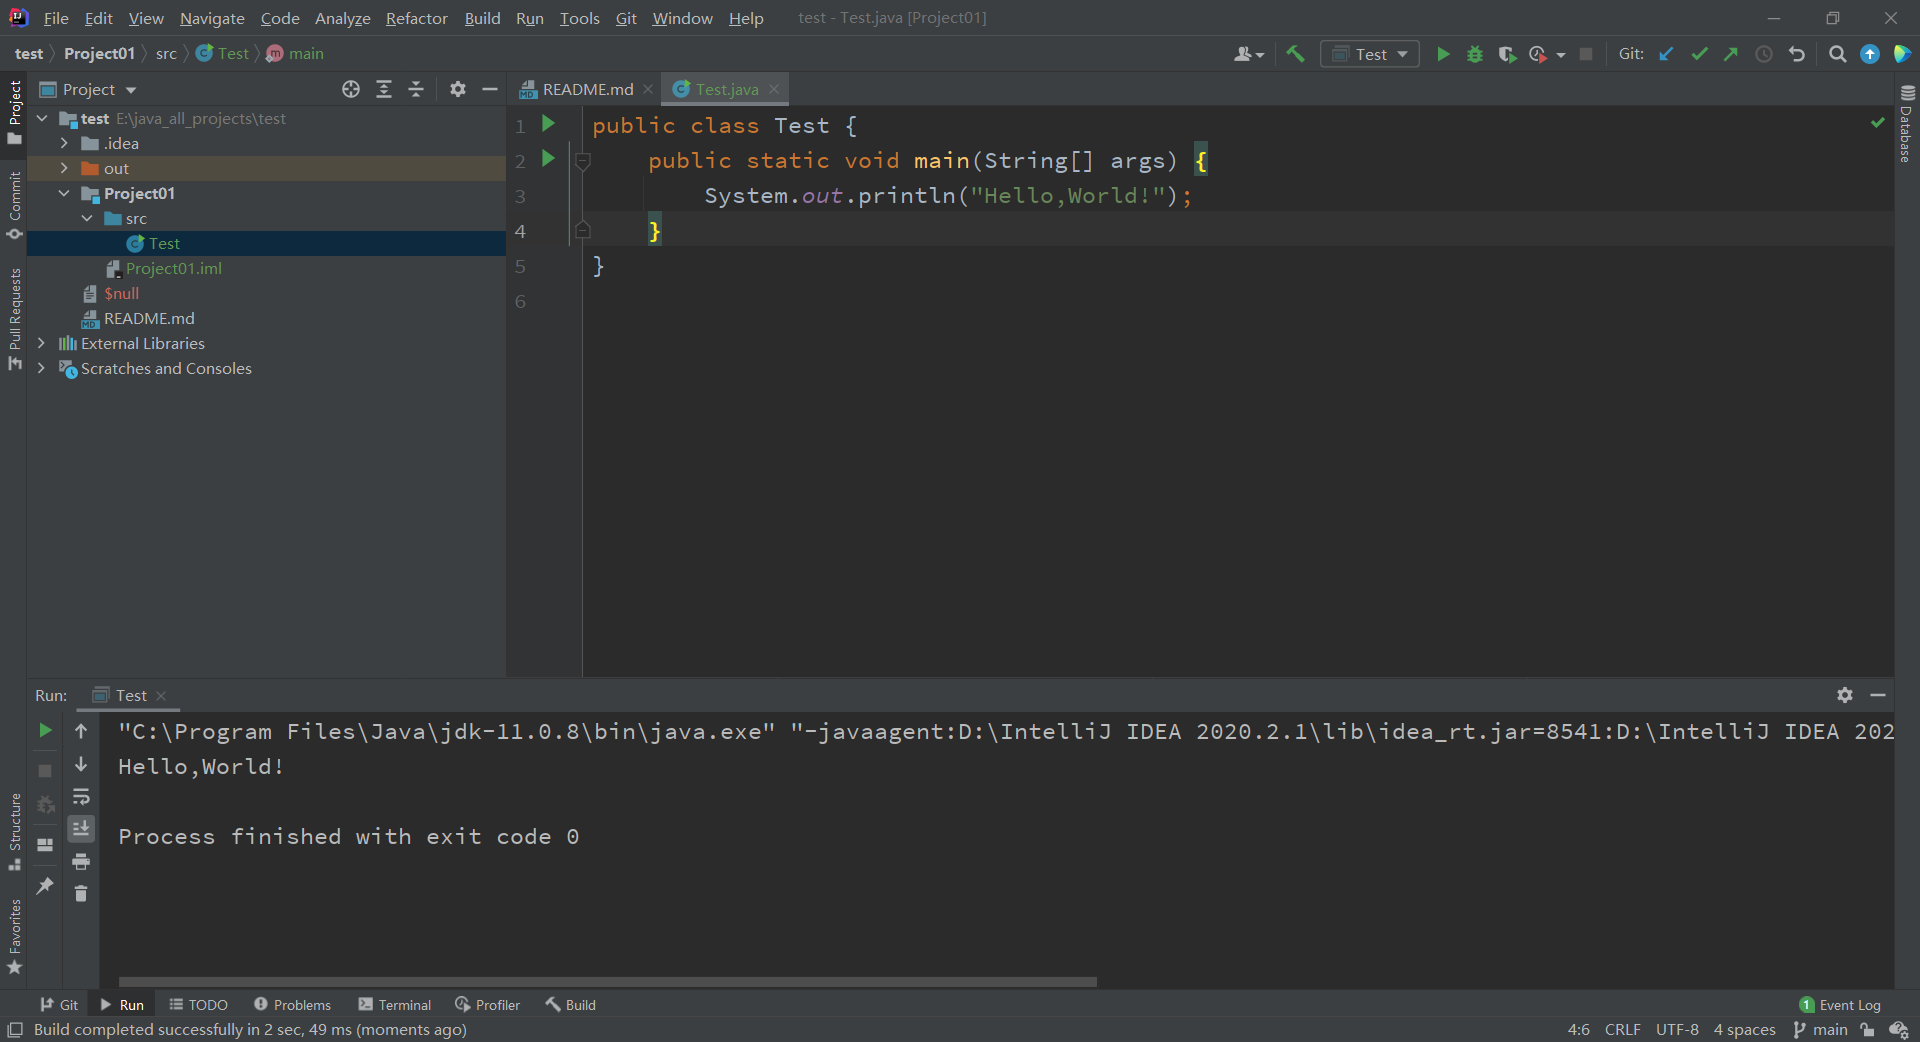Open Search Everywhere magnifier icon
Image resolution: width=1920 pixels, height=1042 pixels.
click(1837, 54)
